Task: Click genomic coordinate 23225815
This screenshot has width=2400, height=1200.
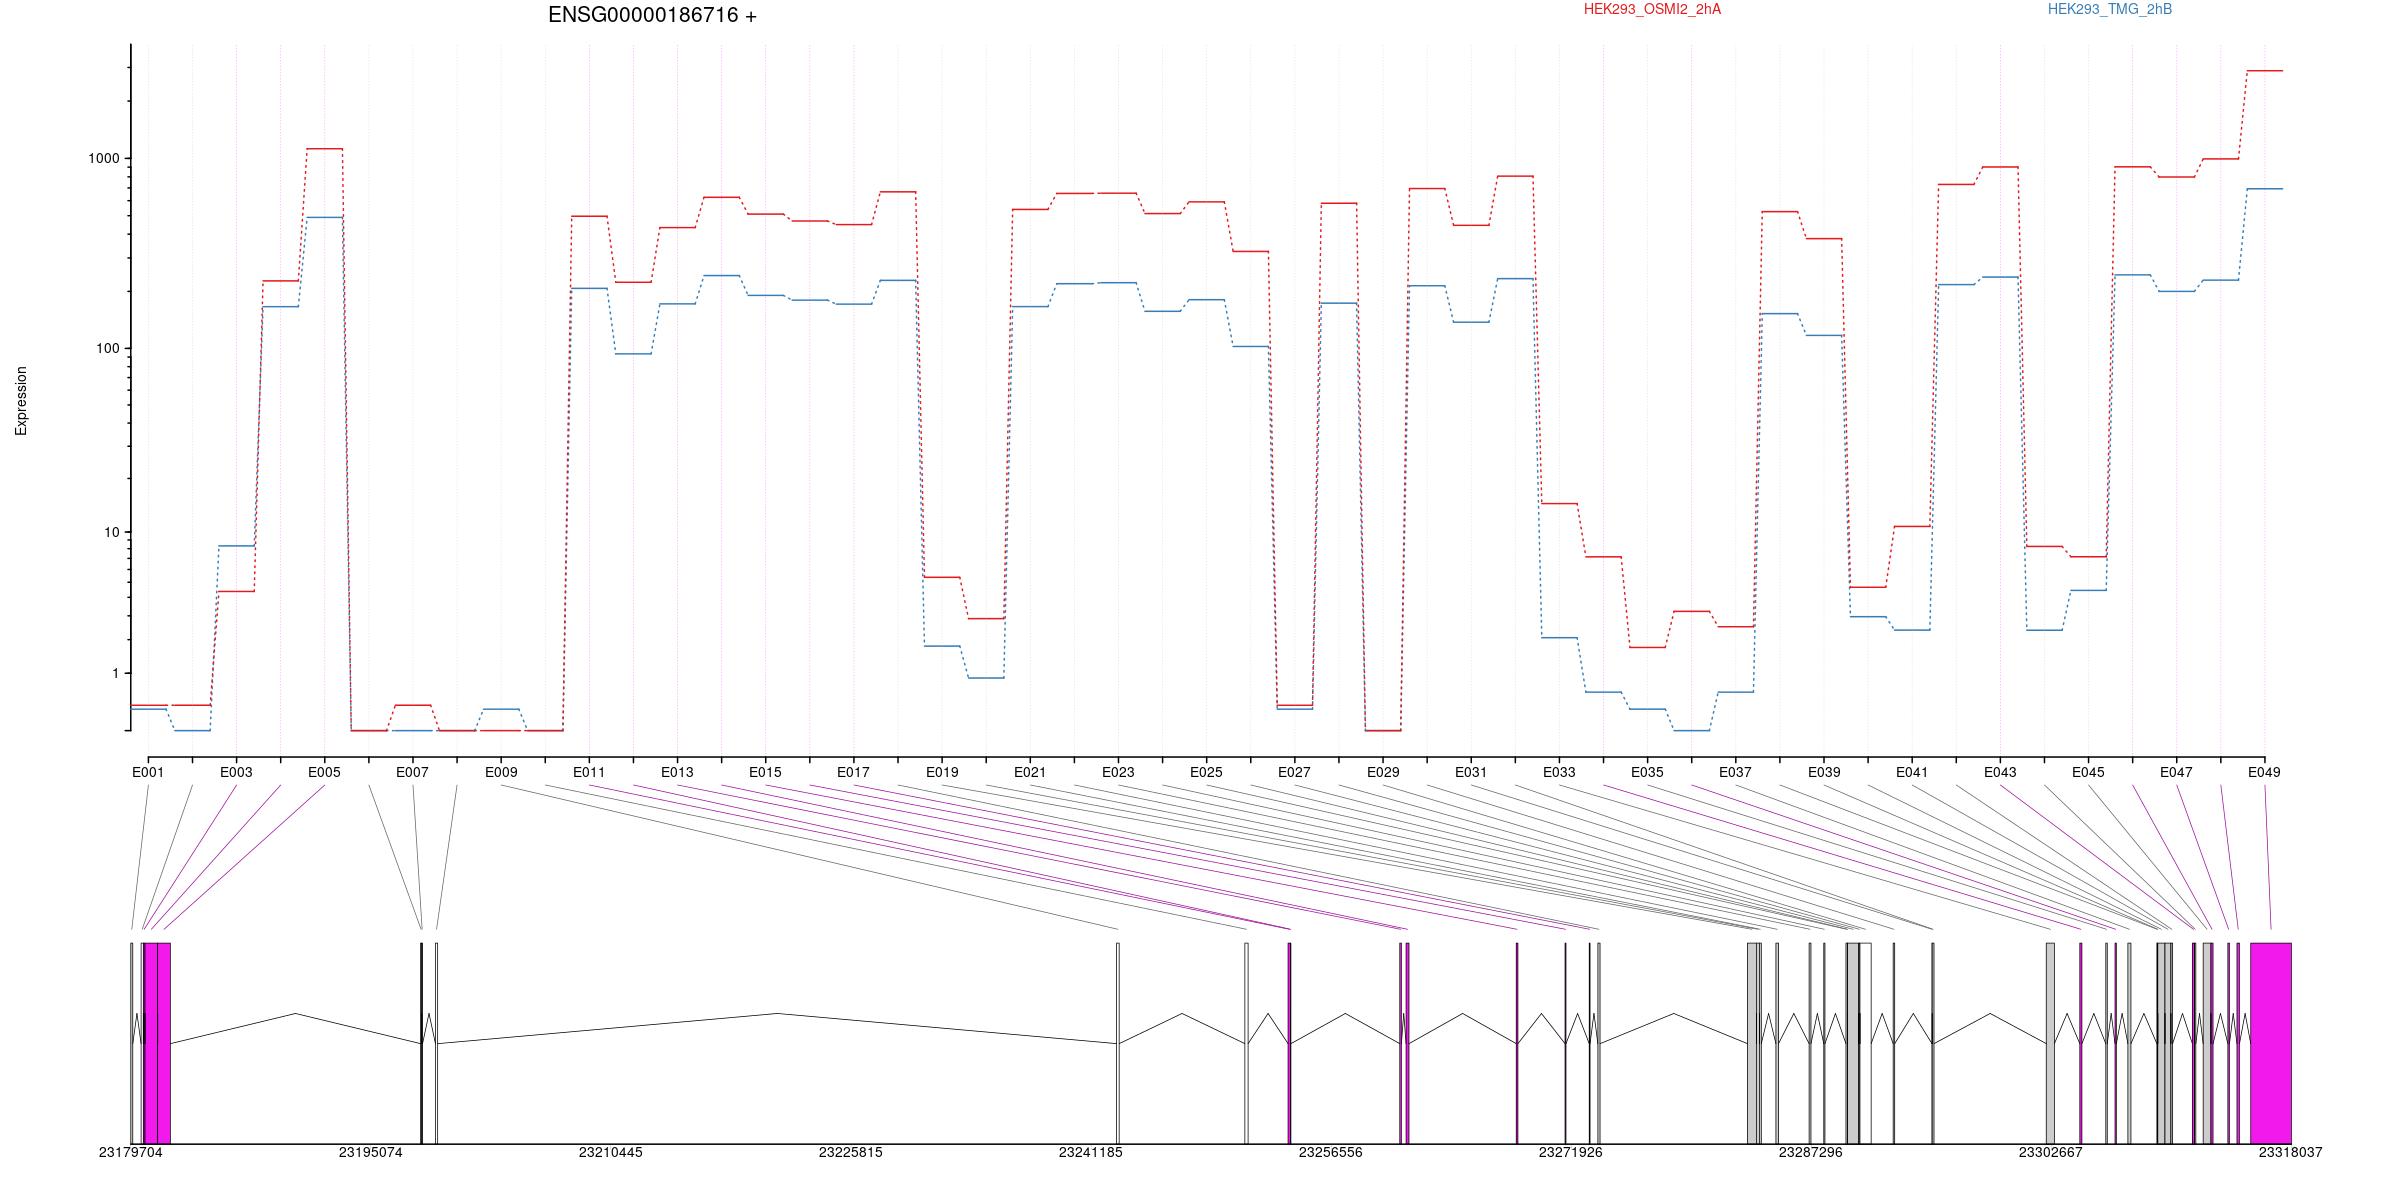Action: [x=851, y=1152]
